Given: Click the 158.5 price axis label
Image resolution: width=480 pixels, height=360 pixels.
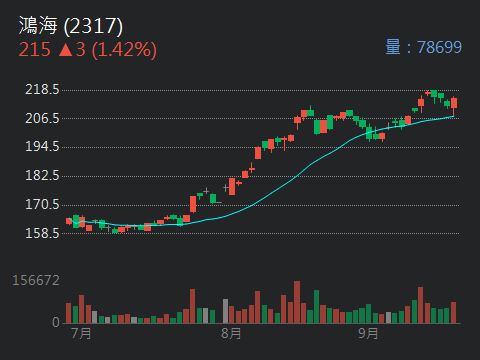Looking at the screenshot, I should (x=42, y=233).
